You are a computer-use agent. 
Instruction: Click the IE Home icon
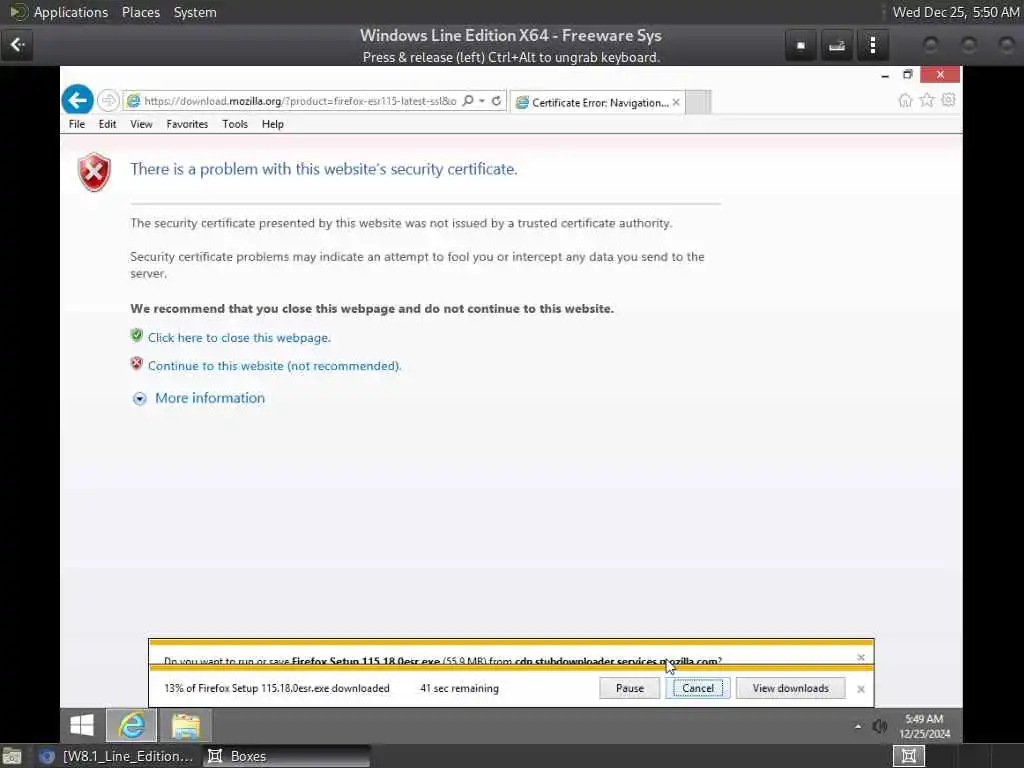905,100
